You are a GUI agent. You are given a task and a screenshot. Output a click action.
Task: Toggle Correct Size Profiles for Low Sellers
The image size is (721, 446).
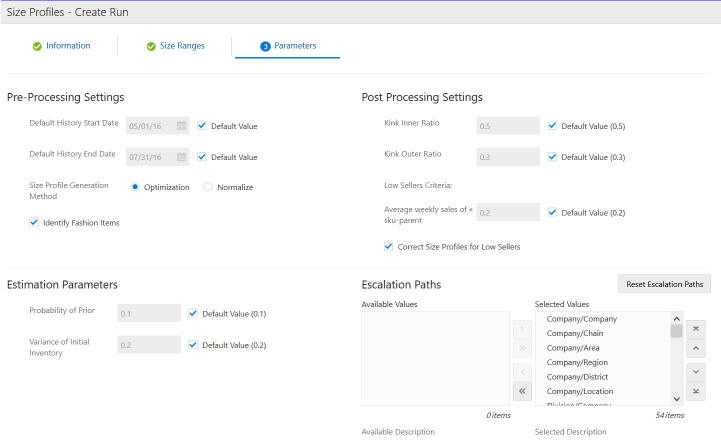pos(389,246)
